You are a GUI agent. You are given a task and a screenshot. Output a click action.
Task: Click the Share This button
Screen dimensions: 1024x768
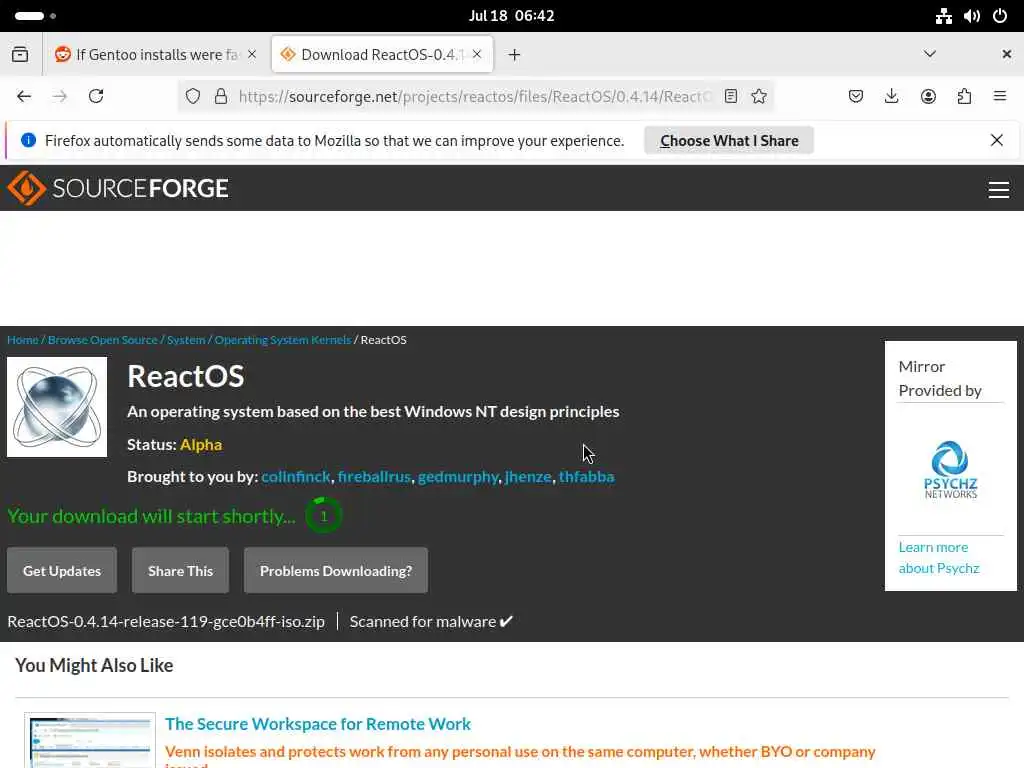point(180,571)
